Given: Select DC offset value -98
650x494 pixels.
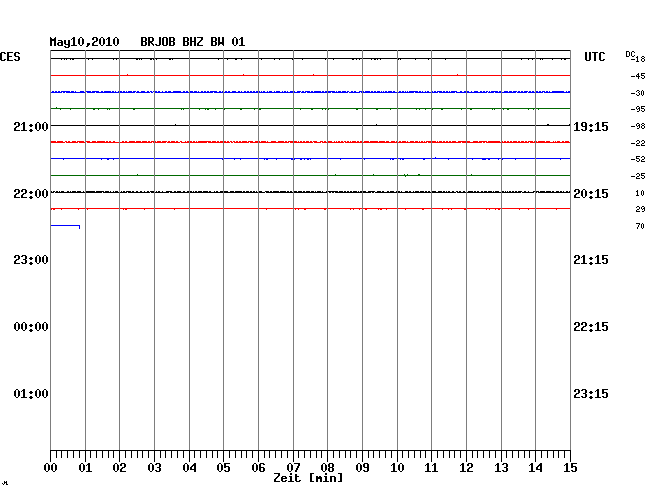Looking at the screenshot, I should [x=638, y=126].
